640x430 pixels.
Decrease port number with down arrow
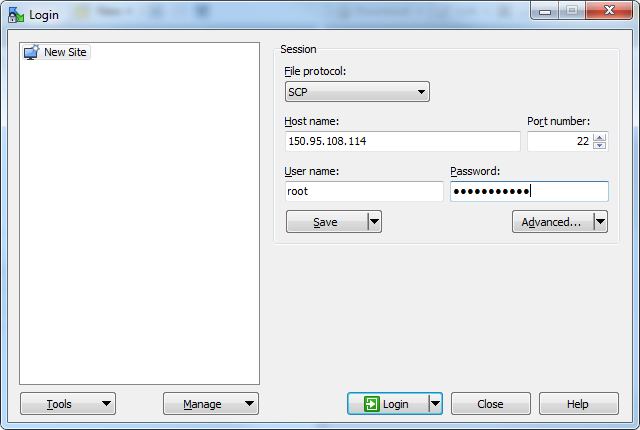[599, 145]
